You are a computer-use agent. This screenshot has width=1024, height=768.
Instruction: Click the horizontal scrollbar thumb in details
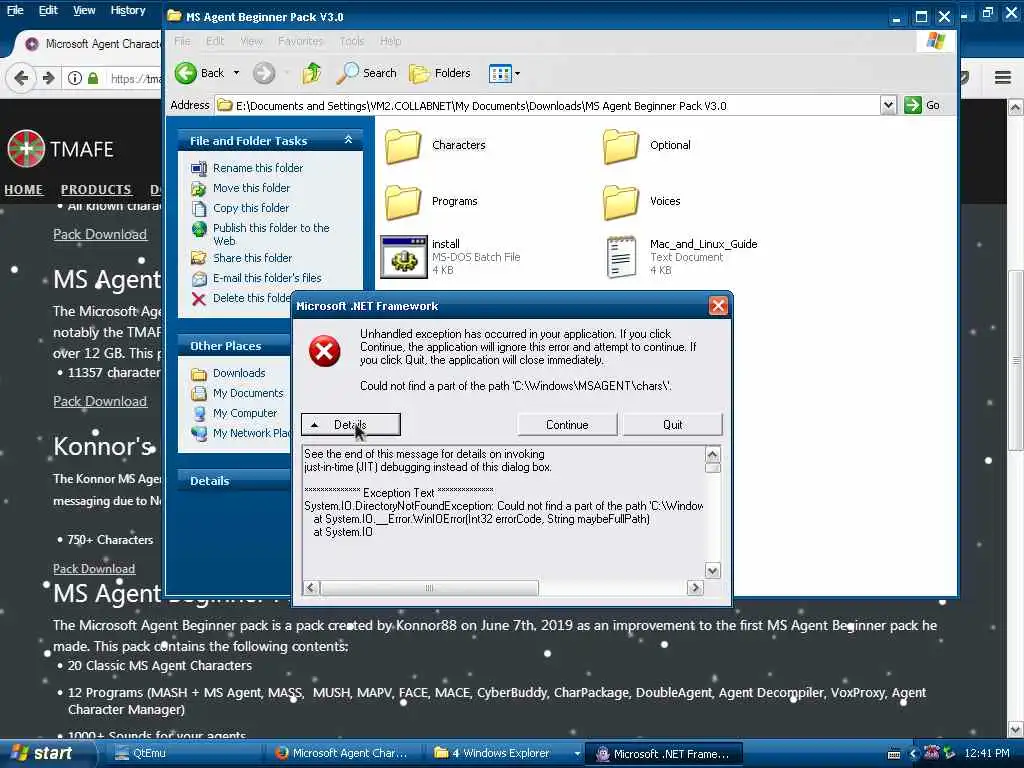pyautogui.click(x=429, y=588)
